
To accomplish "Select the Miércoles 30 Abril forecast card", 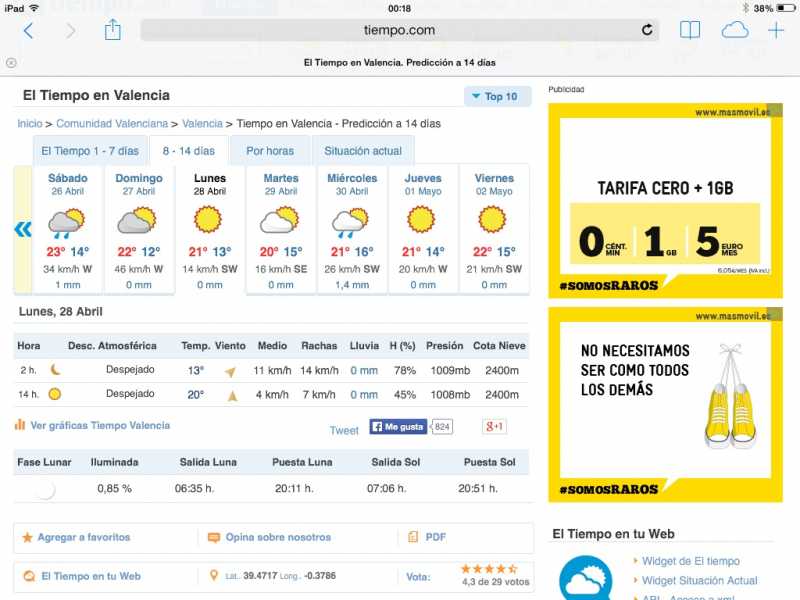I will [352, 230].
